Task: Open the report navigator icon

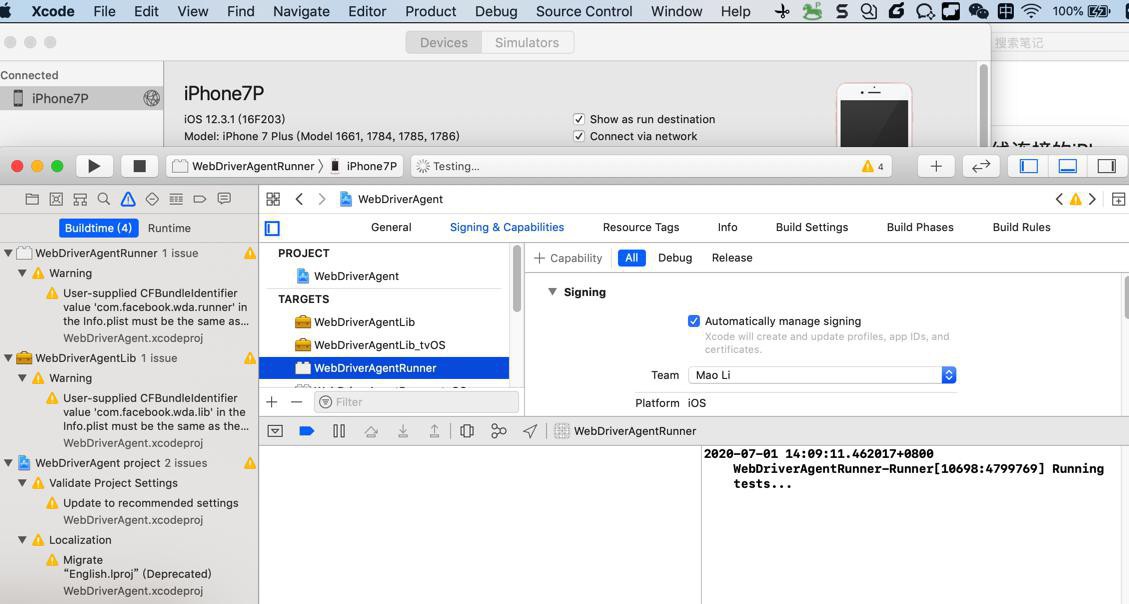Action: click(x=224, y=199)
